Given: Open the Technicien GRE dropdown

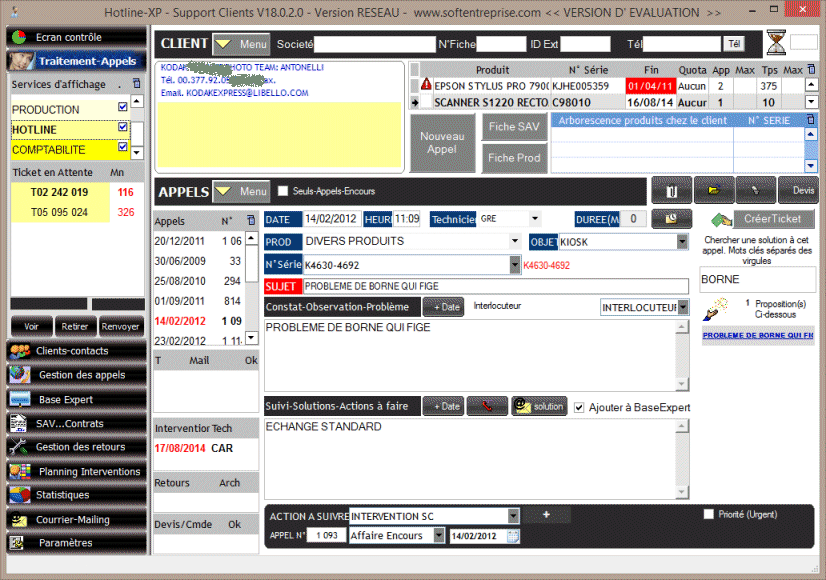Looking at the screenshot, I should pyautogui.click(x=535, y=219).
